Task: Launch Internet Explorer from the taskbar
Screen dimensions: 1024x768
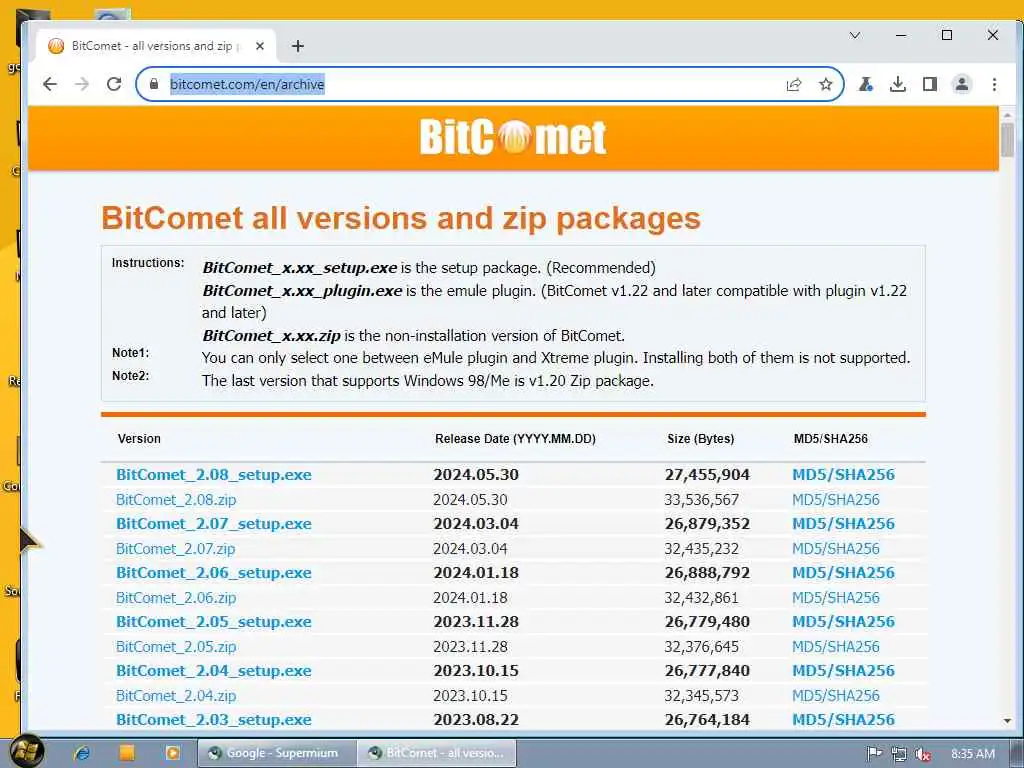Action: [82, 753]
